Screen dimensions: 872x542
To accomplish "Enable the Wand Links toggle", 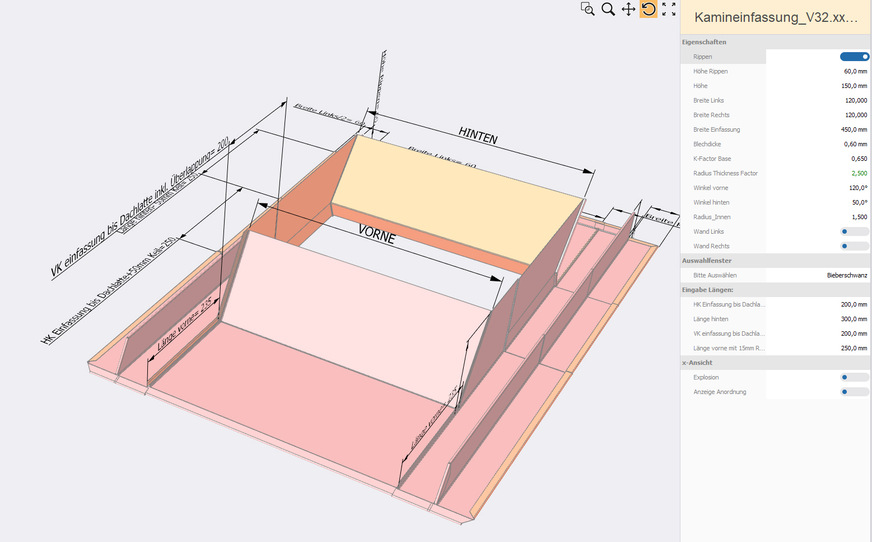I will 854,231.
